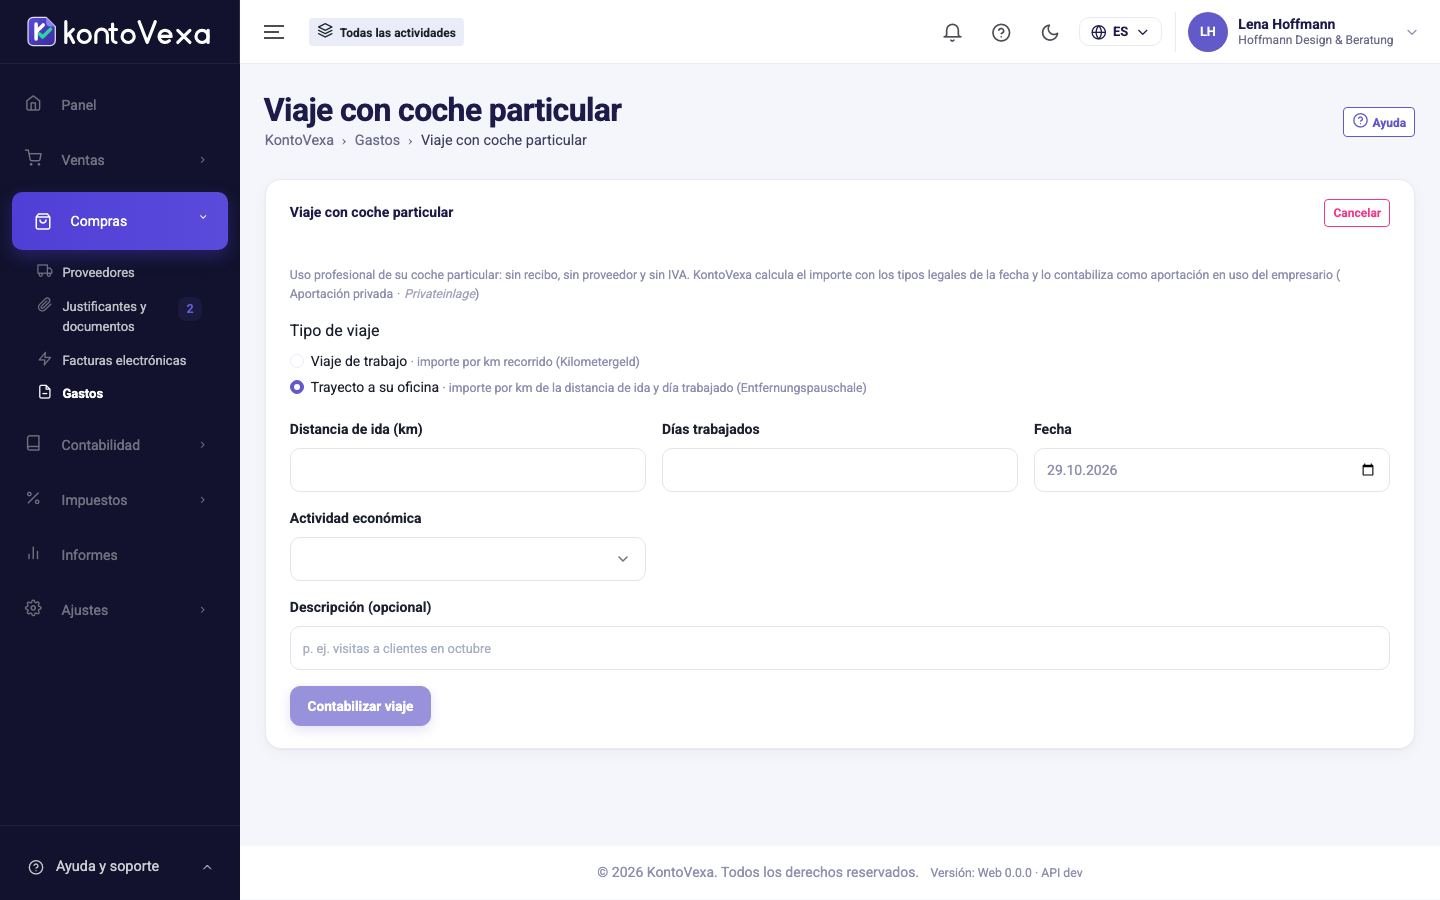This screenshot has height=900, width=1440.
Task: Click the kontoVexa logo
Action: [x=119, y=32]
